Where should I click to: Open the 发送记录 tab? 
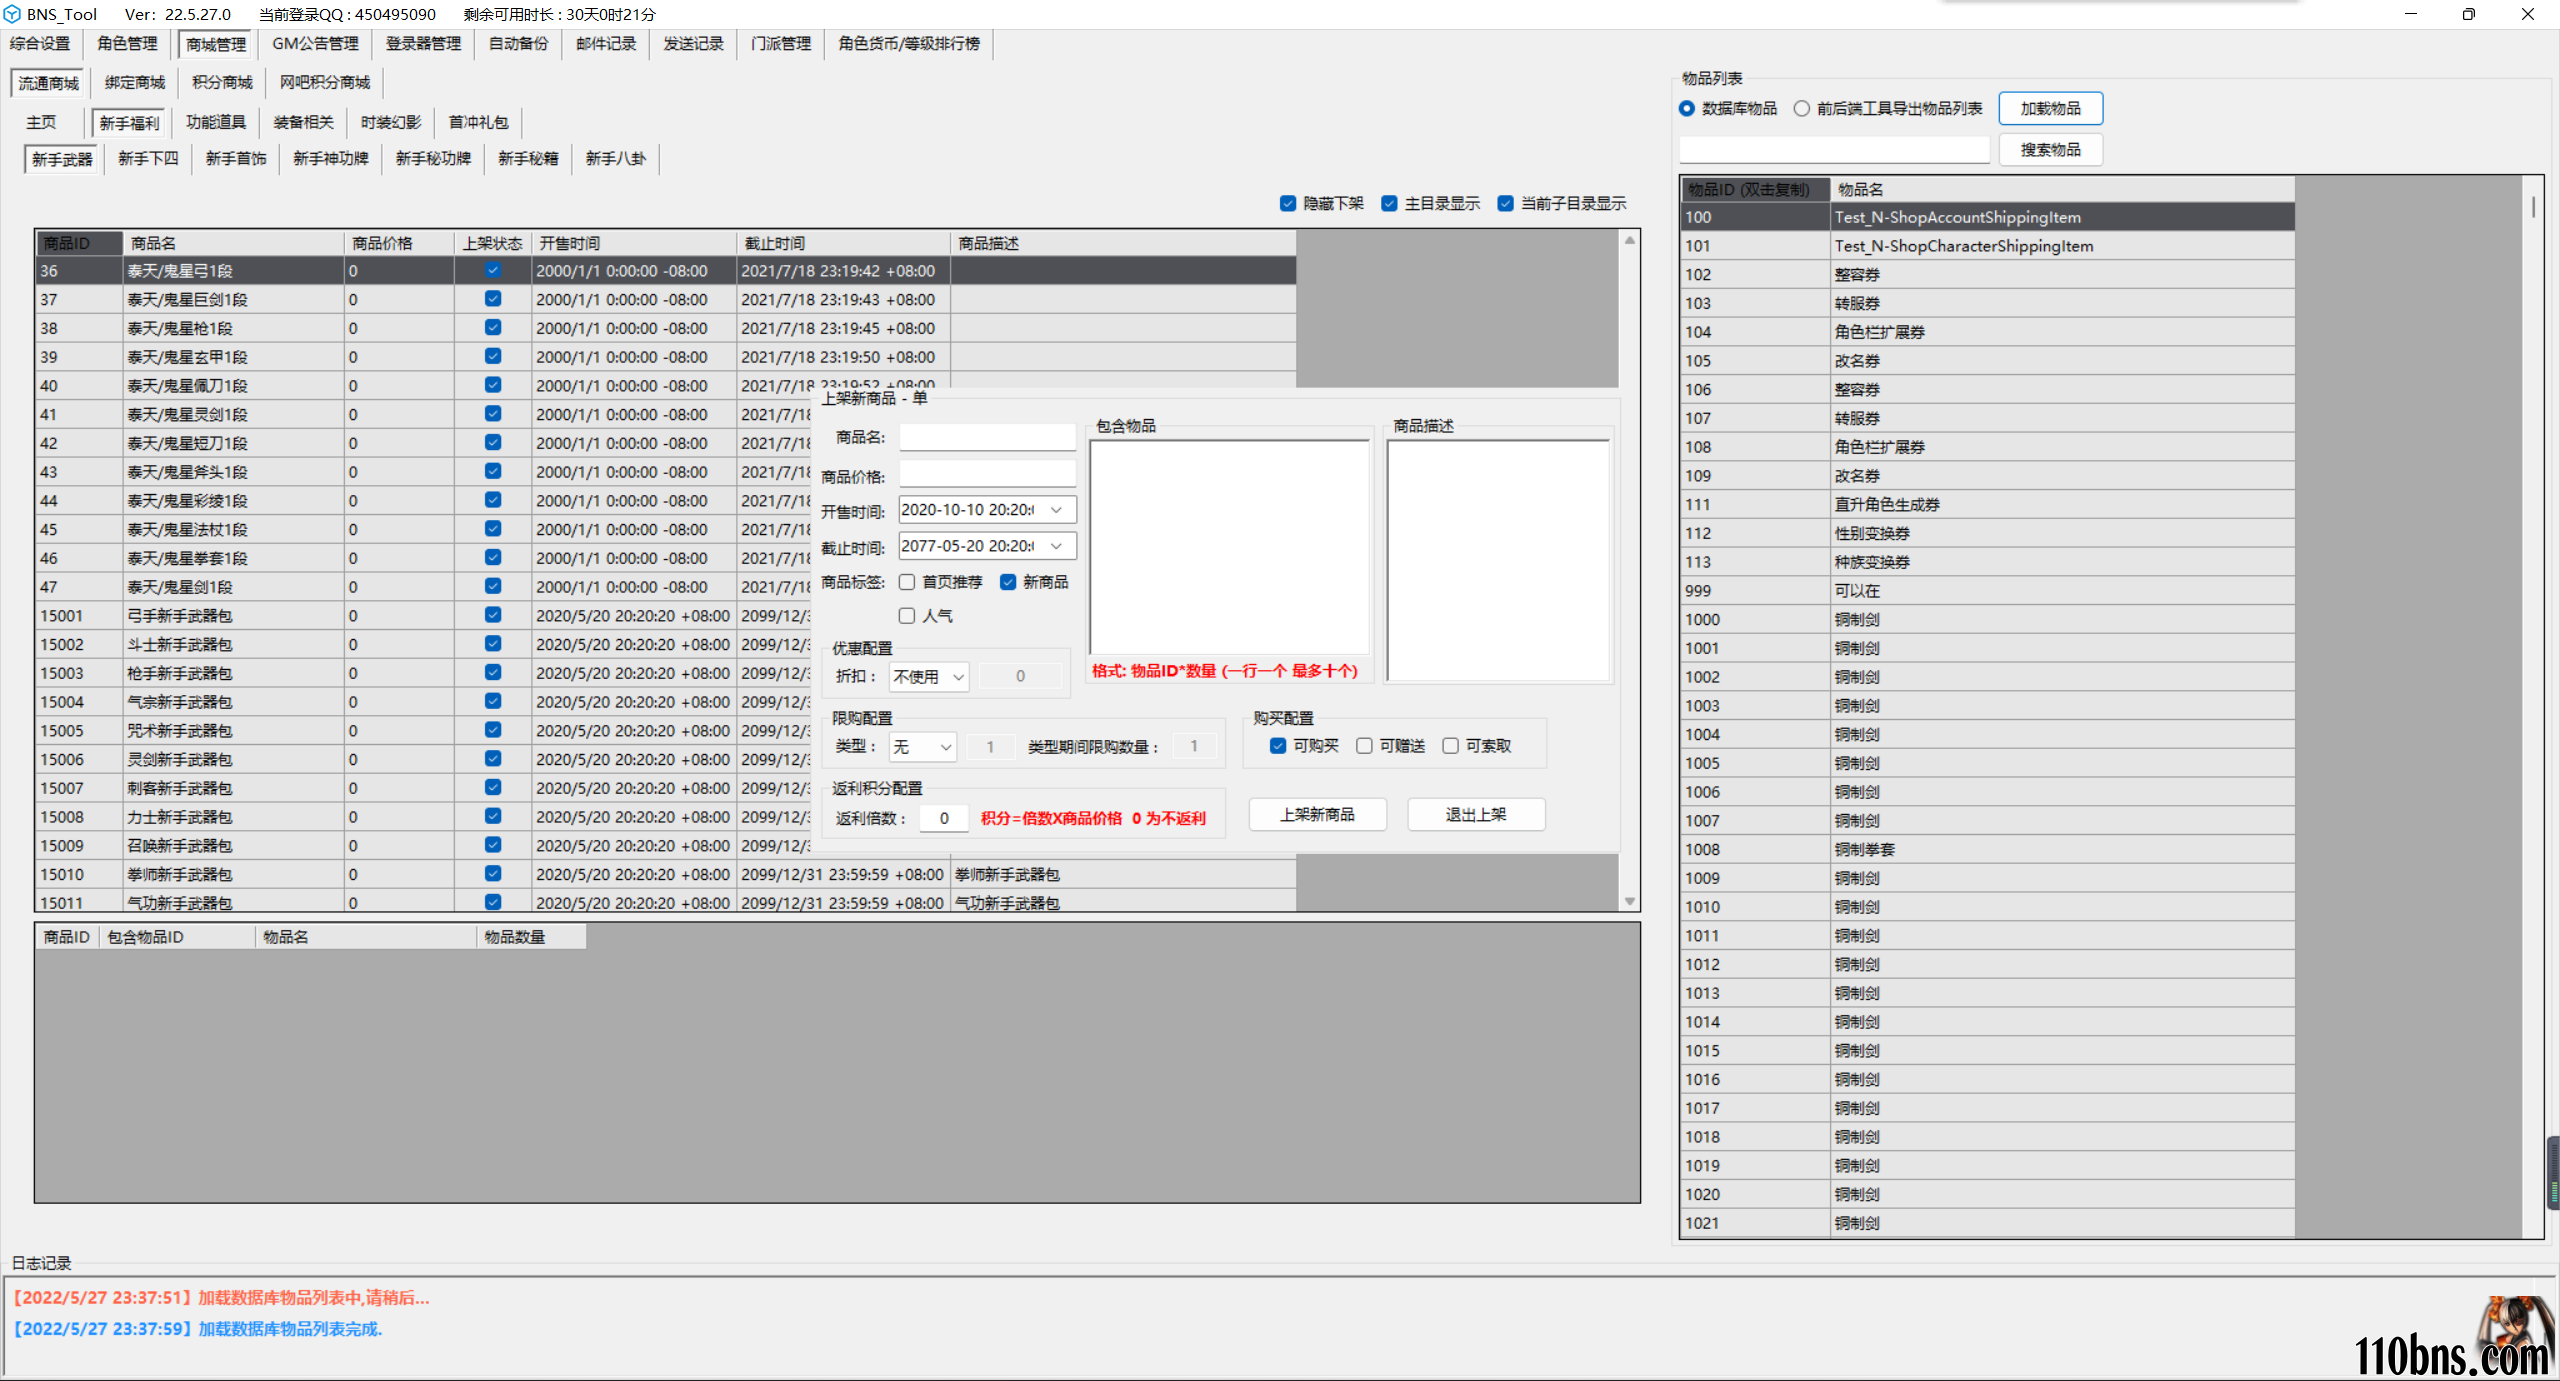[x=693, y=43]
